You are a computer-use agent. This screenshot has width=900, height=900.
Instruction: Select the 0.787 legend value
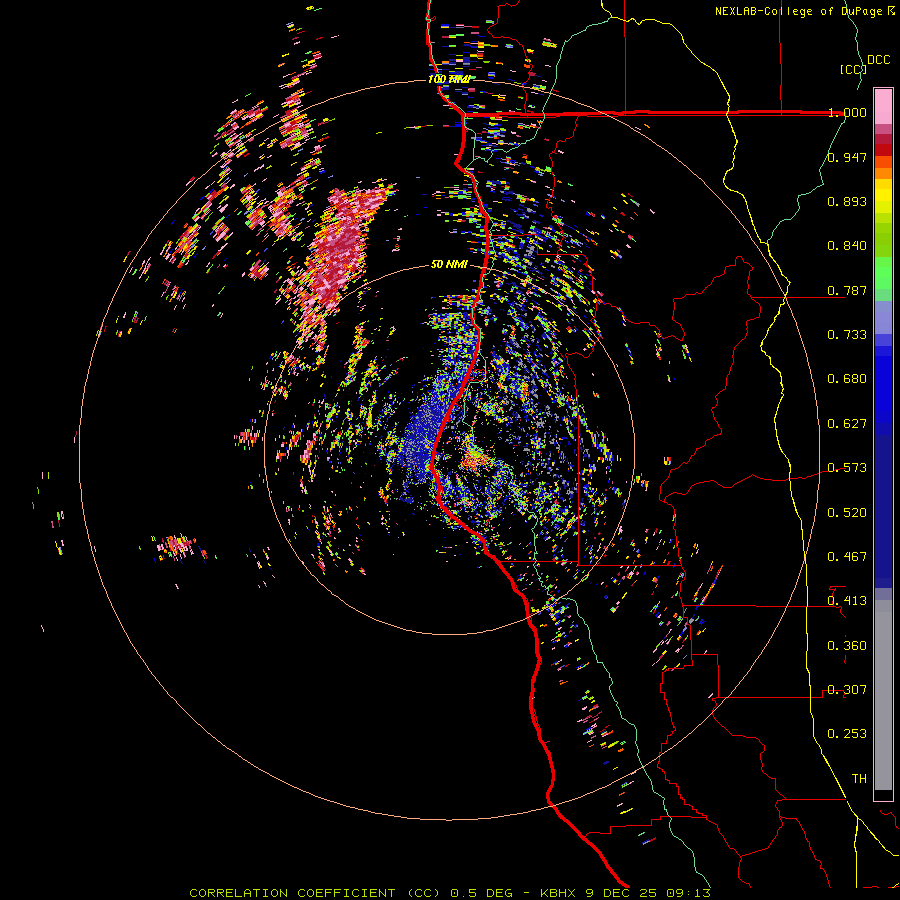[x=847, y=290]
